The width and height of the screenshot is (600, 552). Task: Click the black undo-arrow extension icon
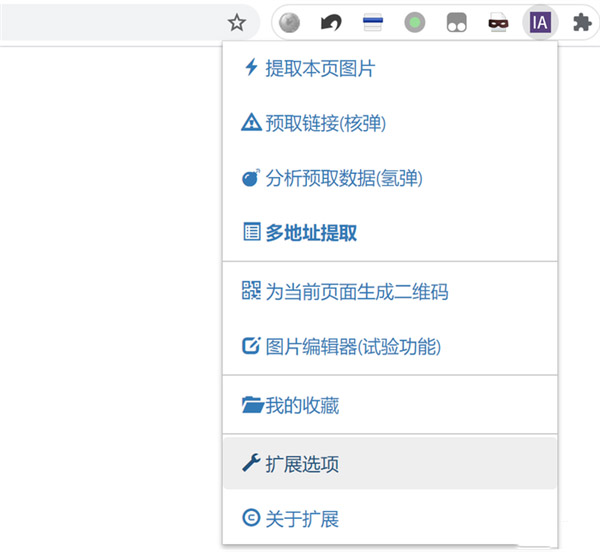[x=331, y=23]
